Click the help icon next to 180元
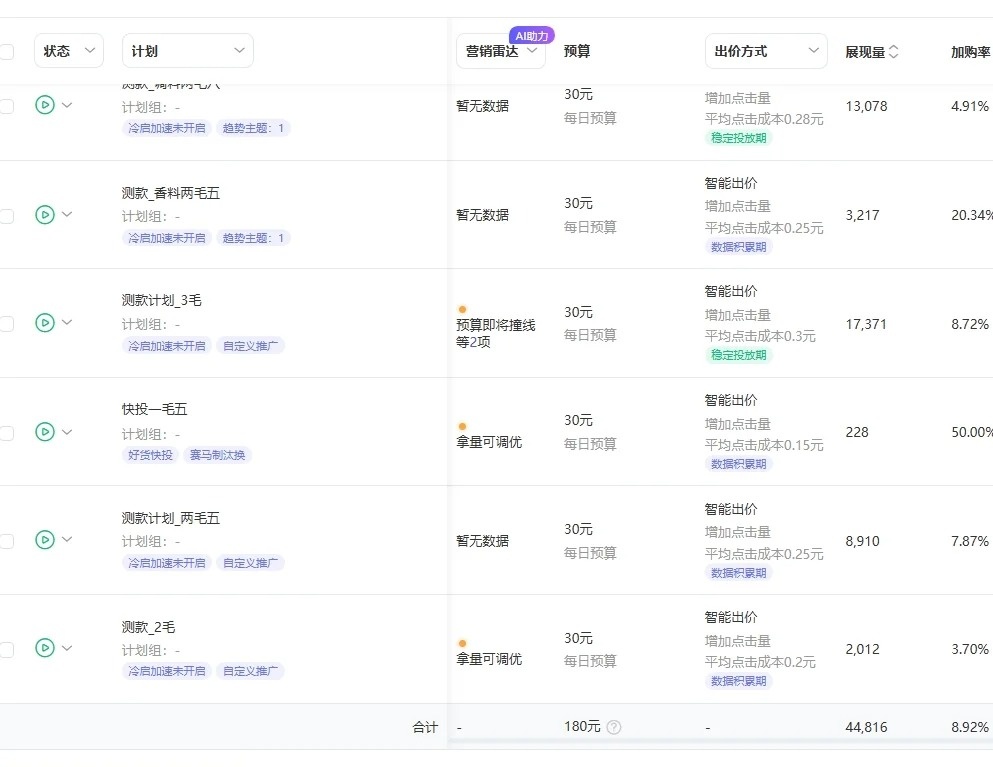The width and height of the screenshot is (993, 767). click(614, 727)
